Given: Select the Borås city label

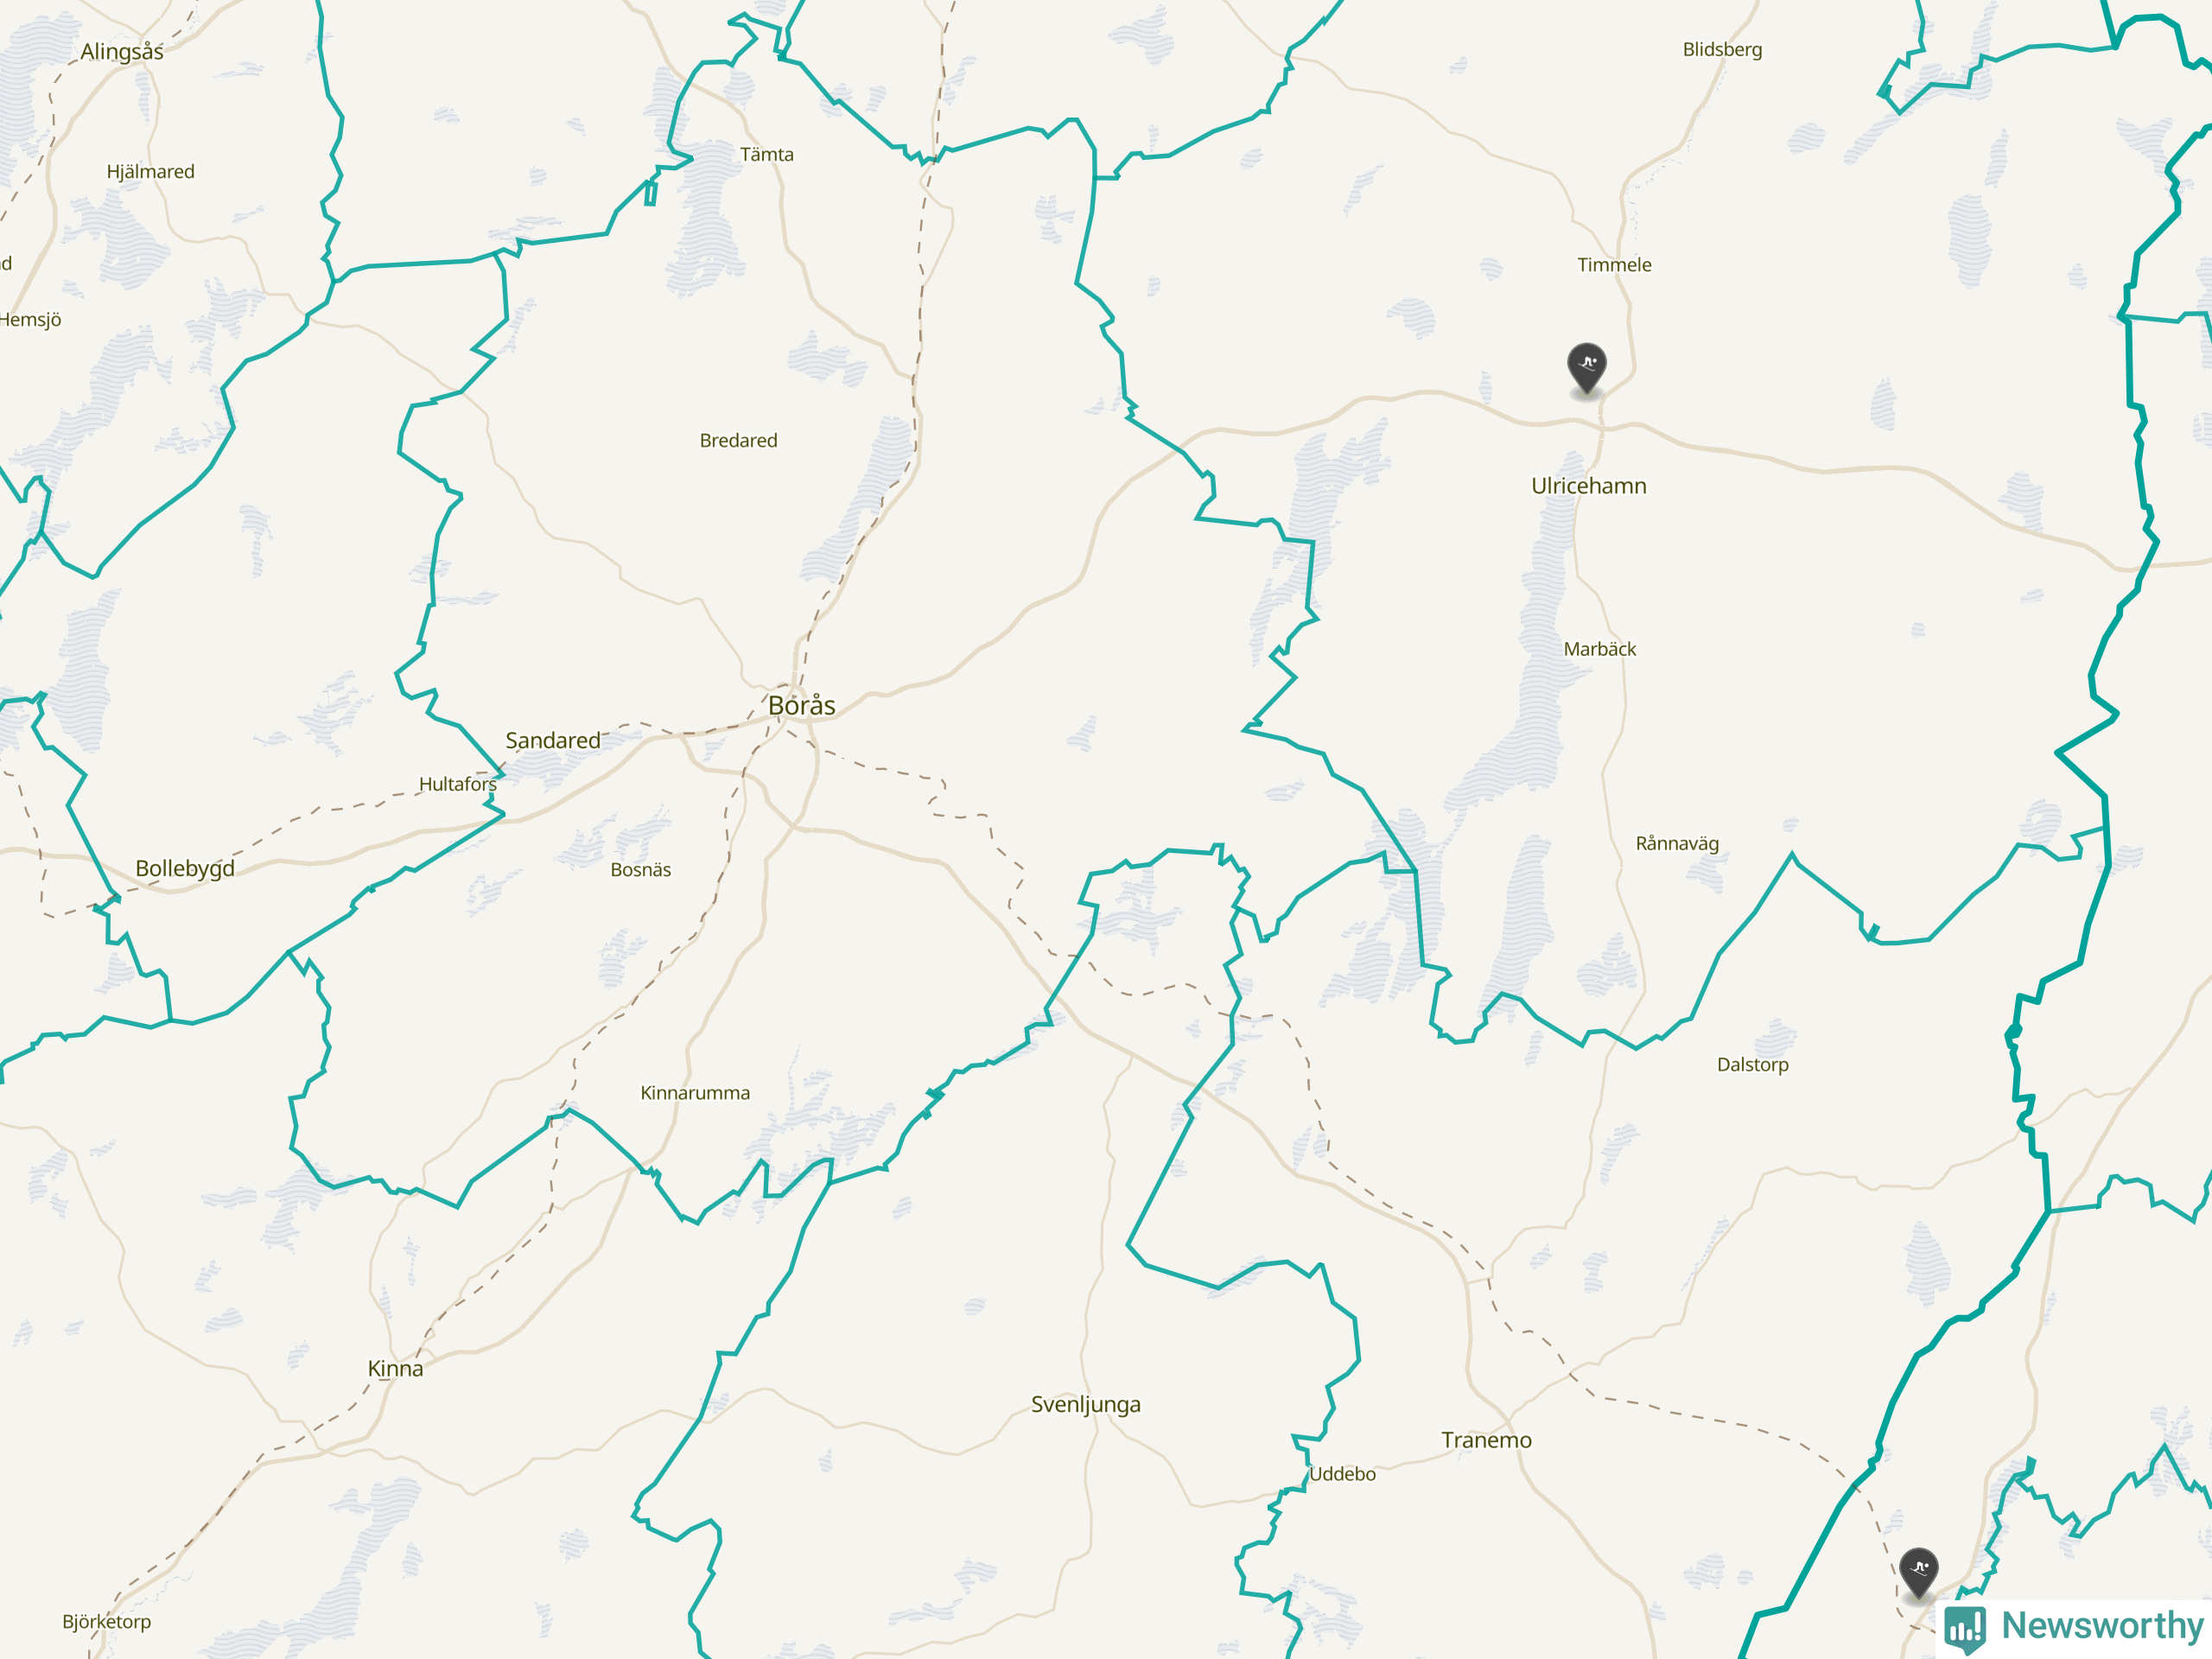Looking at the screenshot, I should point(801,705).
